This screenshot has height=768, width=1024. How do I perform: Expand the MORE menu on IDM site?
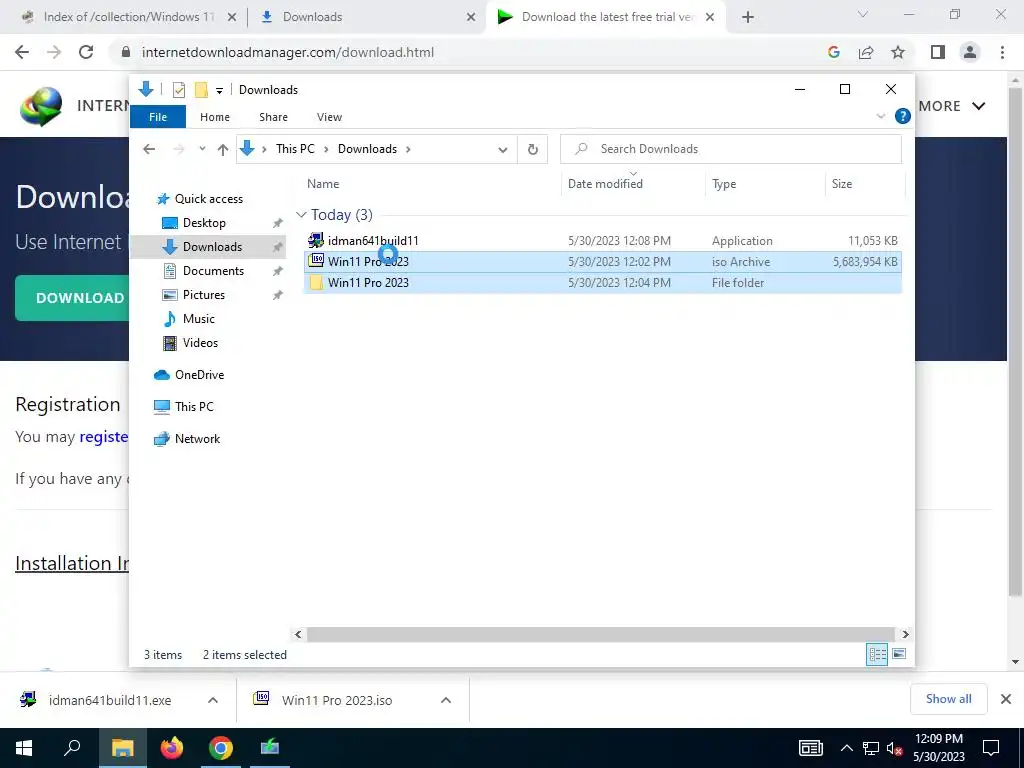[952, 106]
